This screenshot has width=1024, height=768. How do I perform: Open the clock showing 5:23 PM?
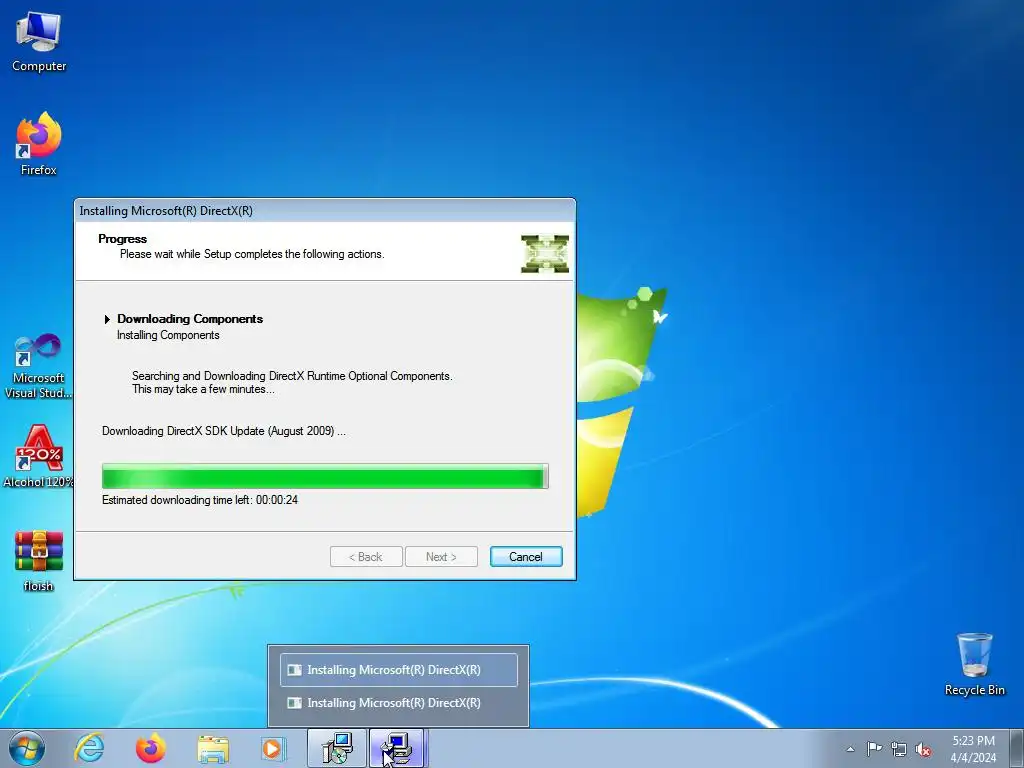point(973,749)
